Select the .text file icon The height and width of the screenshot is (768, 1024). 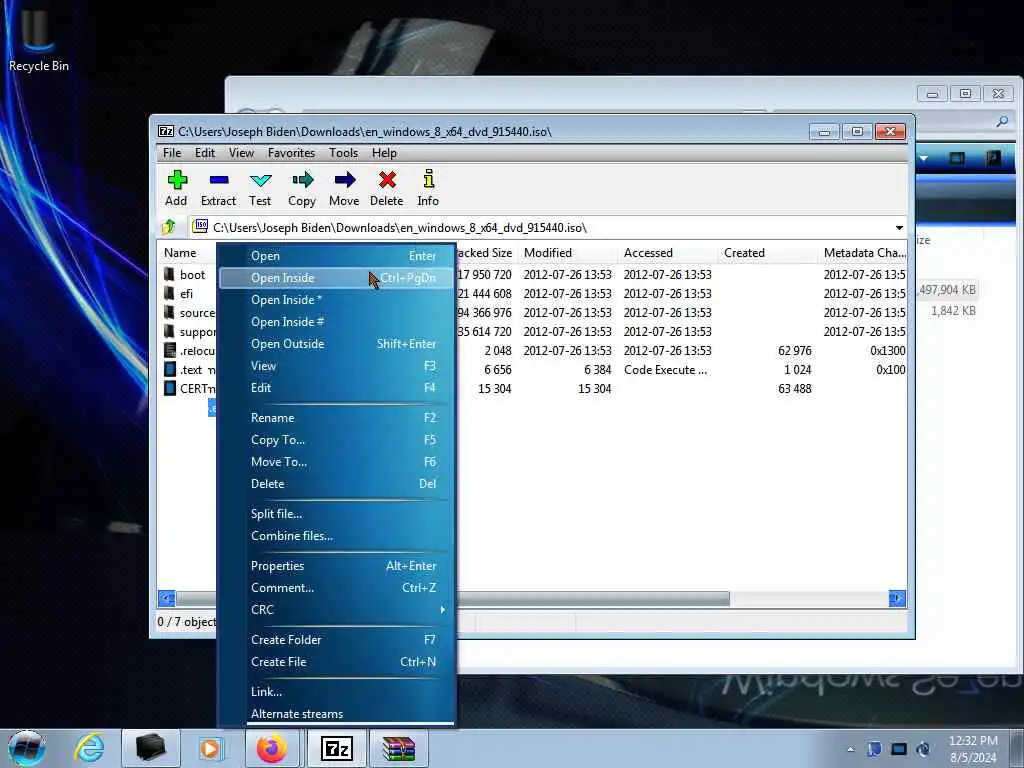pos(170,369)
